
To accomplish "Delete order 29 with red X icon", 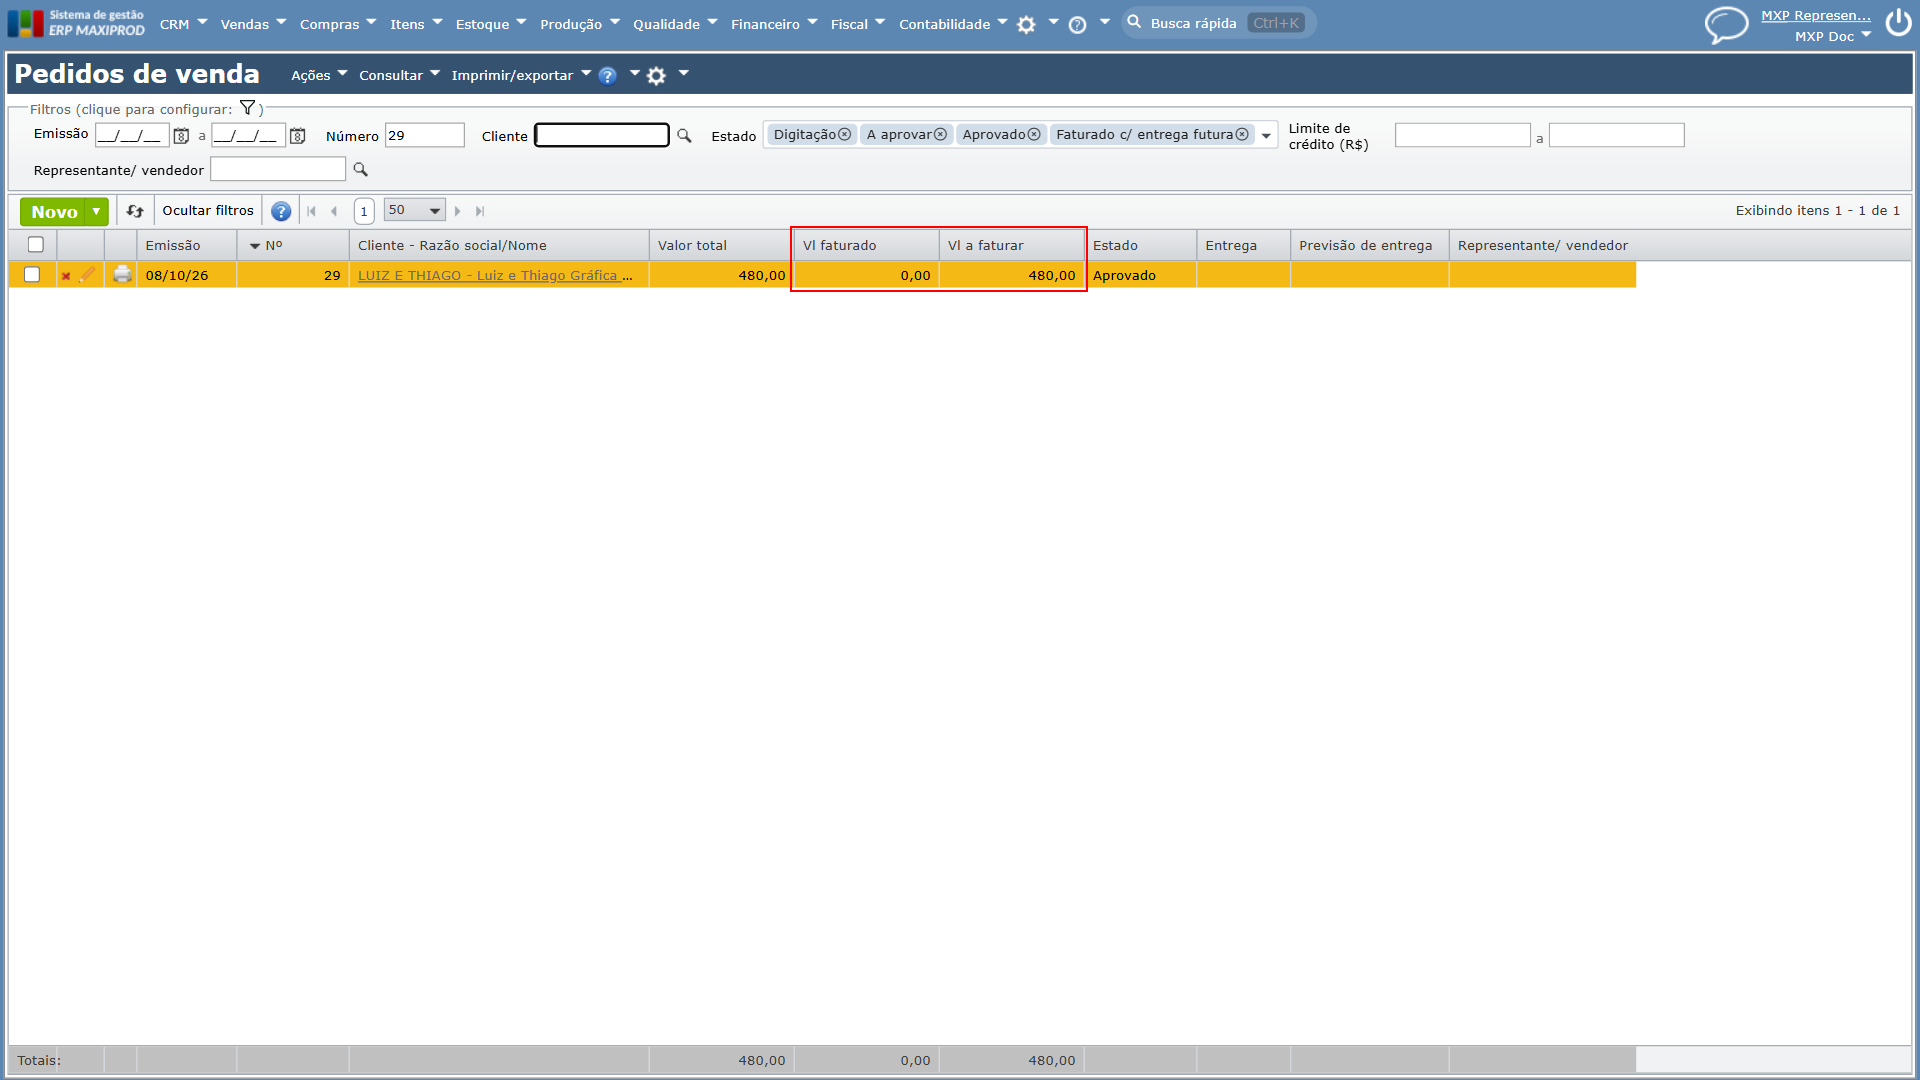I will 66,276.
